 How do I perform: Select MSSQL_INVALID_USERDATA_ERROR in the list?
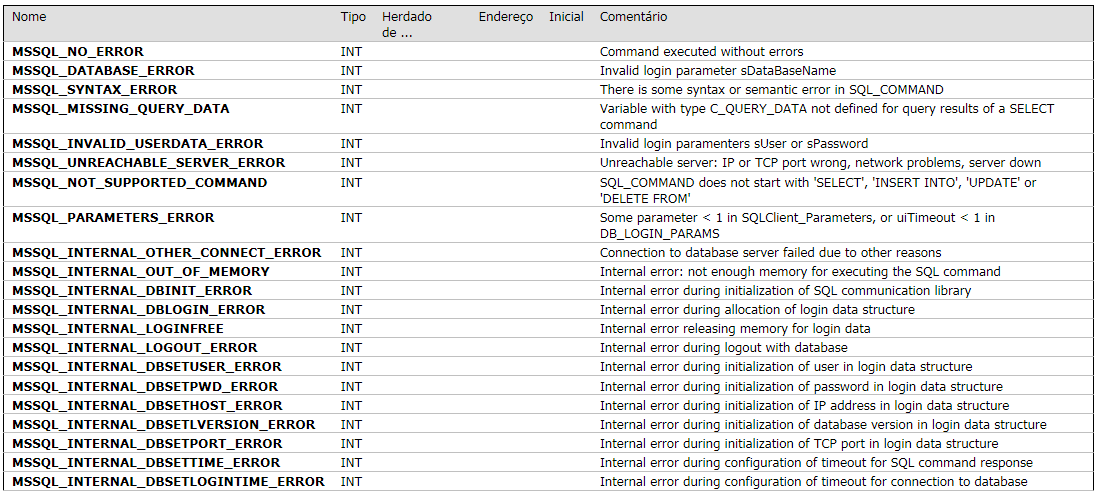(x=137, y=143)
